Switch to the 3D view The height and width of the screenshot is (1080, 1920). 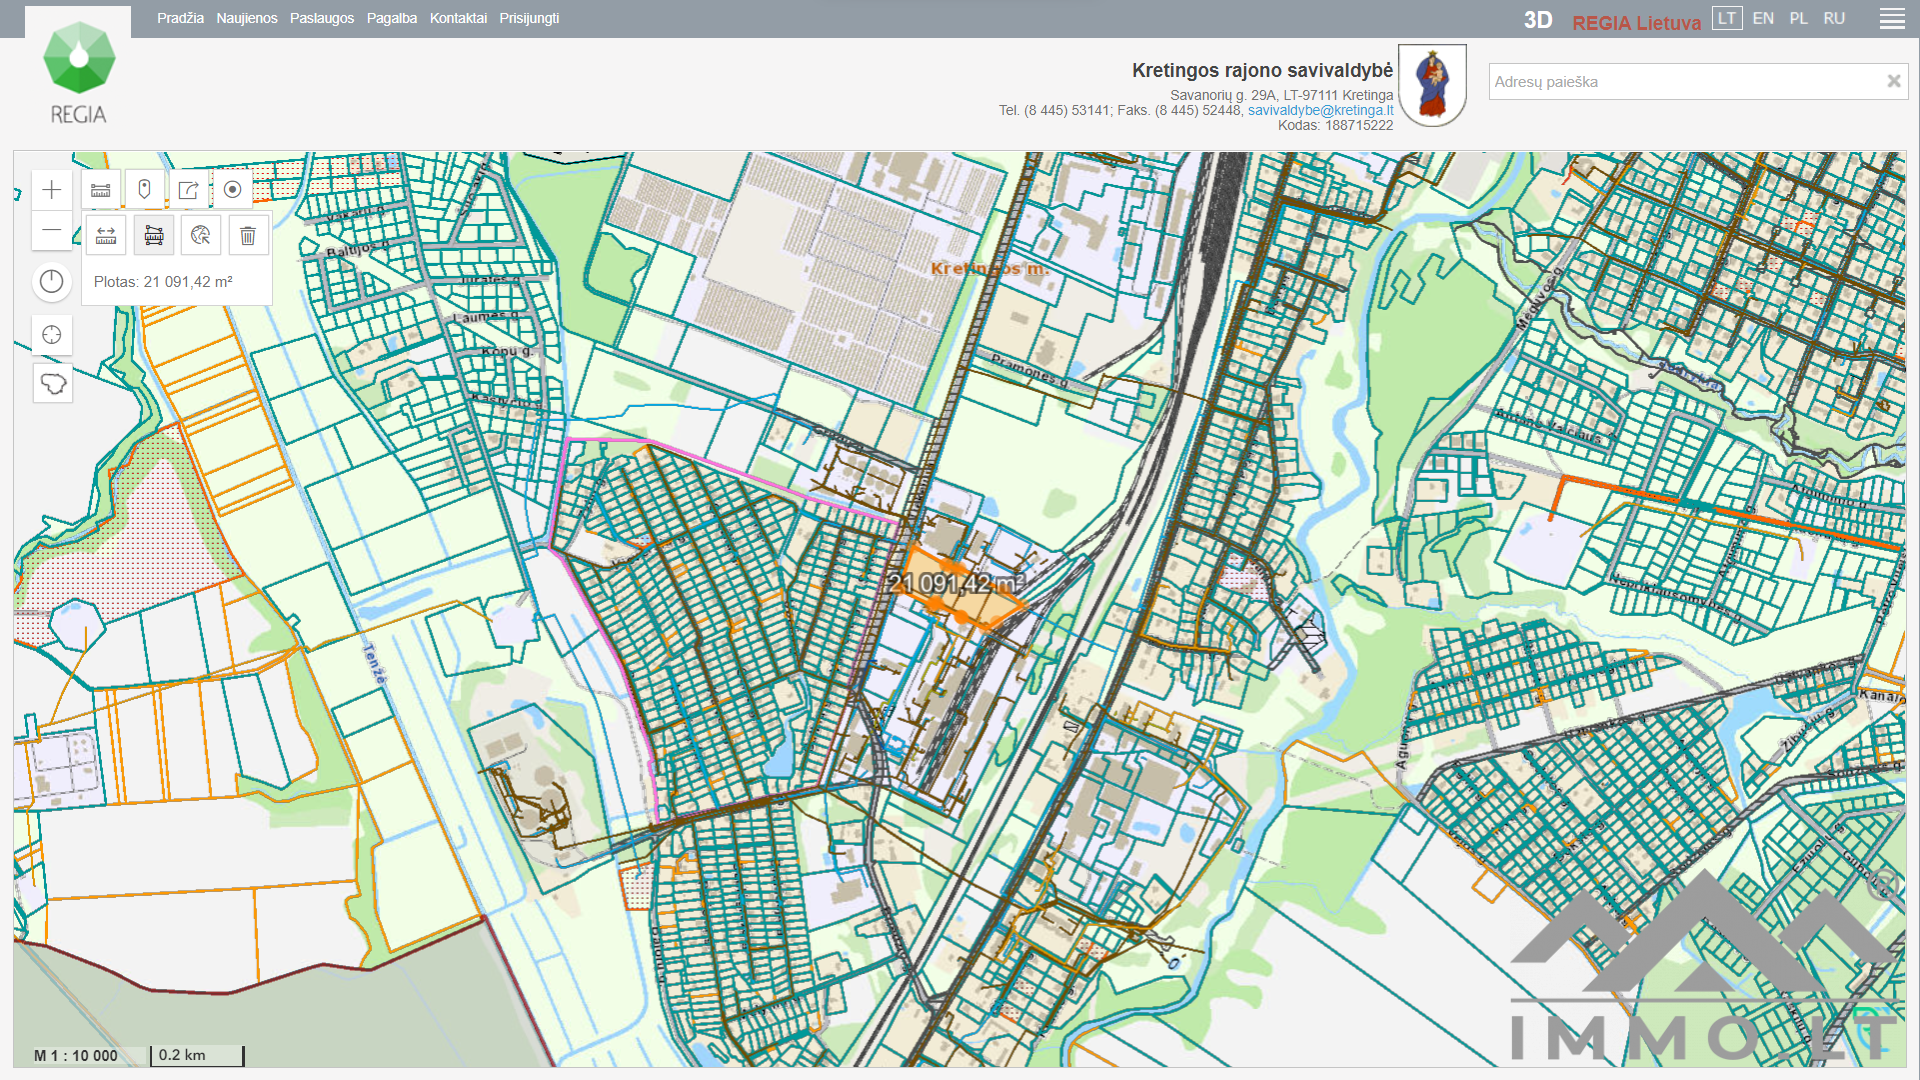1538,20
